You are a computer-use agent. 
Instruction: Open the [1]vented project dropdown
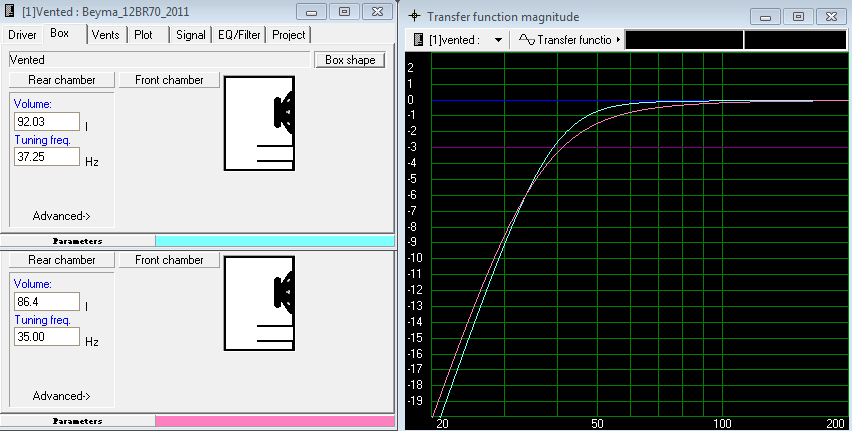click(x=497, y=40)
